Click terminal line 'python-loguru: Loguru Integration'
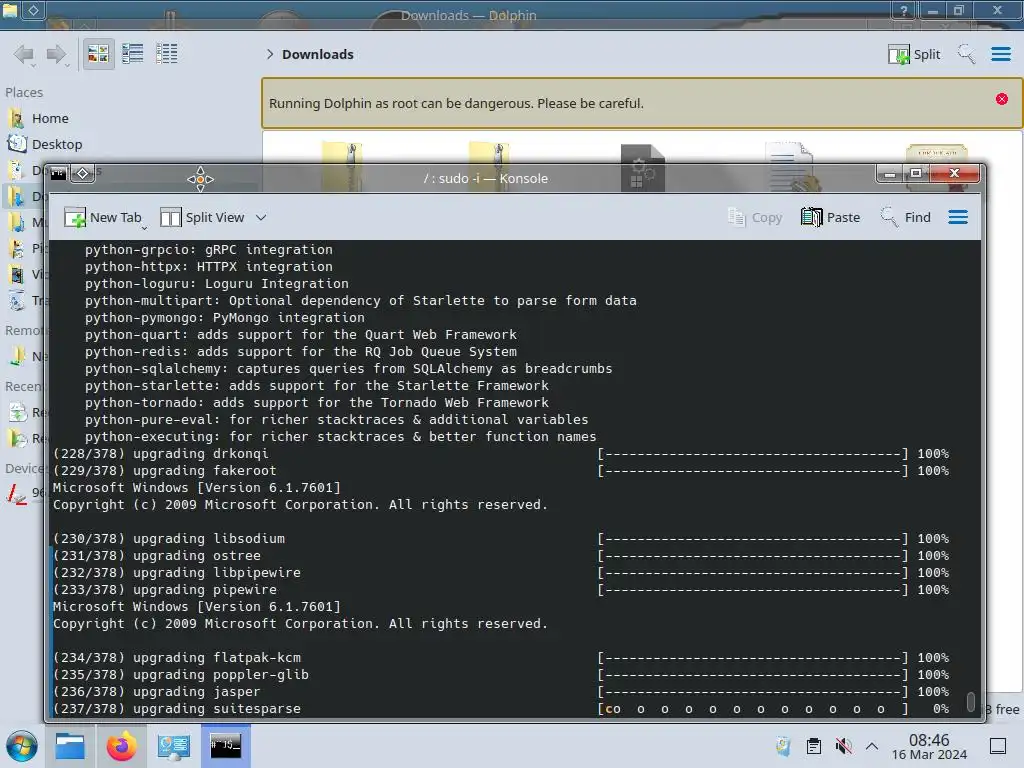This screenshot has width=1024, height=768. 216,283
